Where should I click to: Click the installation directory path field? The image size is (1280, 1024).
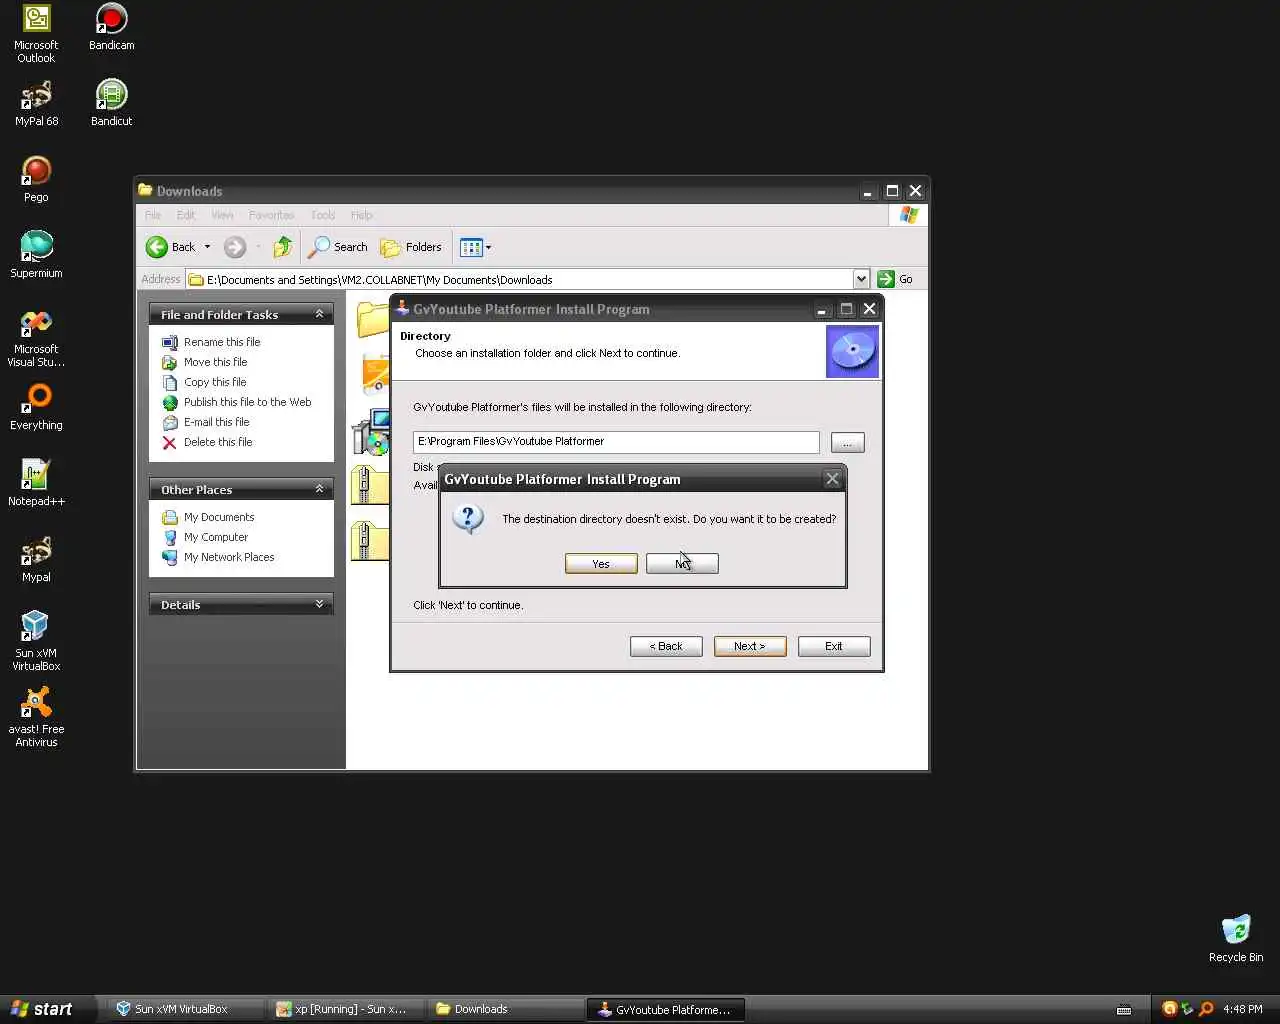click(x=616, y=441)
